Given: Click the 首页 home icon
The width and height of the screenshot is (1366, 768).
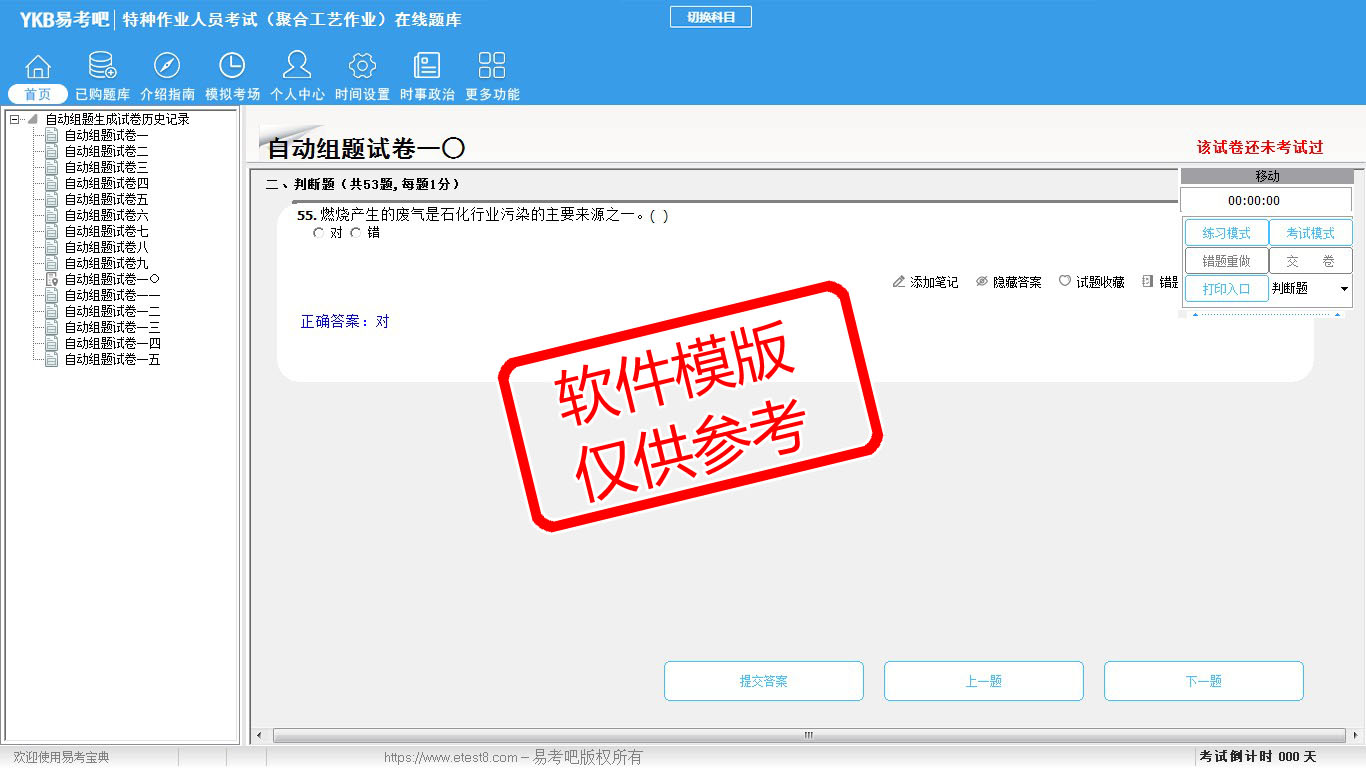Looking at the screenshot, I should 38,67.
